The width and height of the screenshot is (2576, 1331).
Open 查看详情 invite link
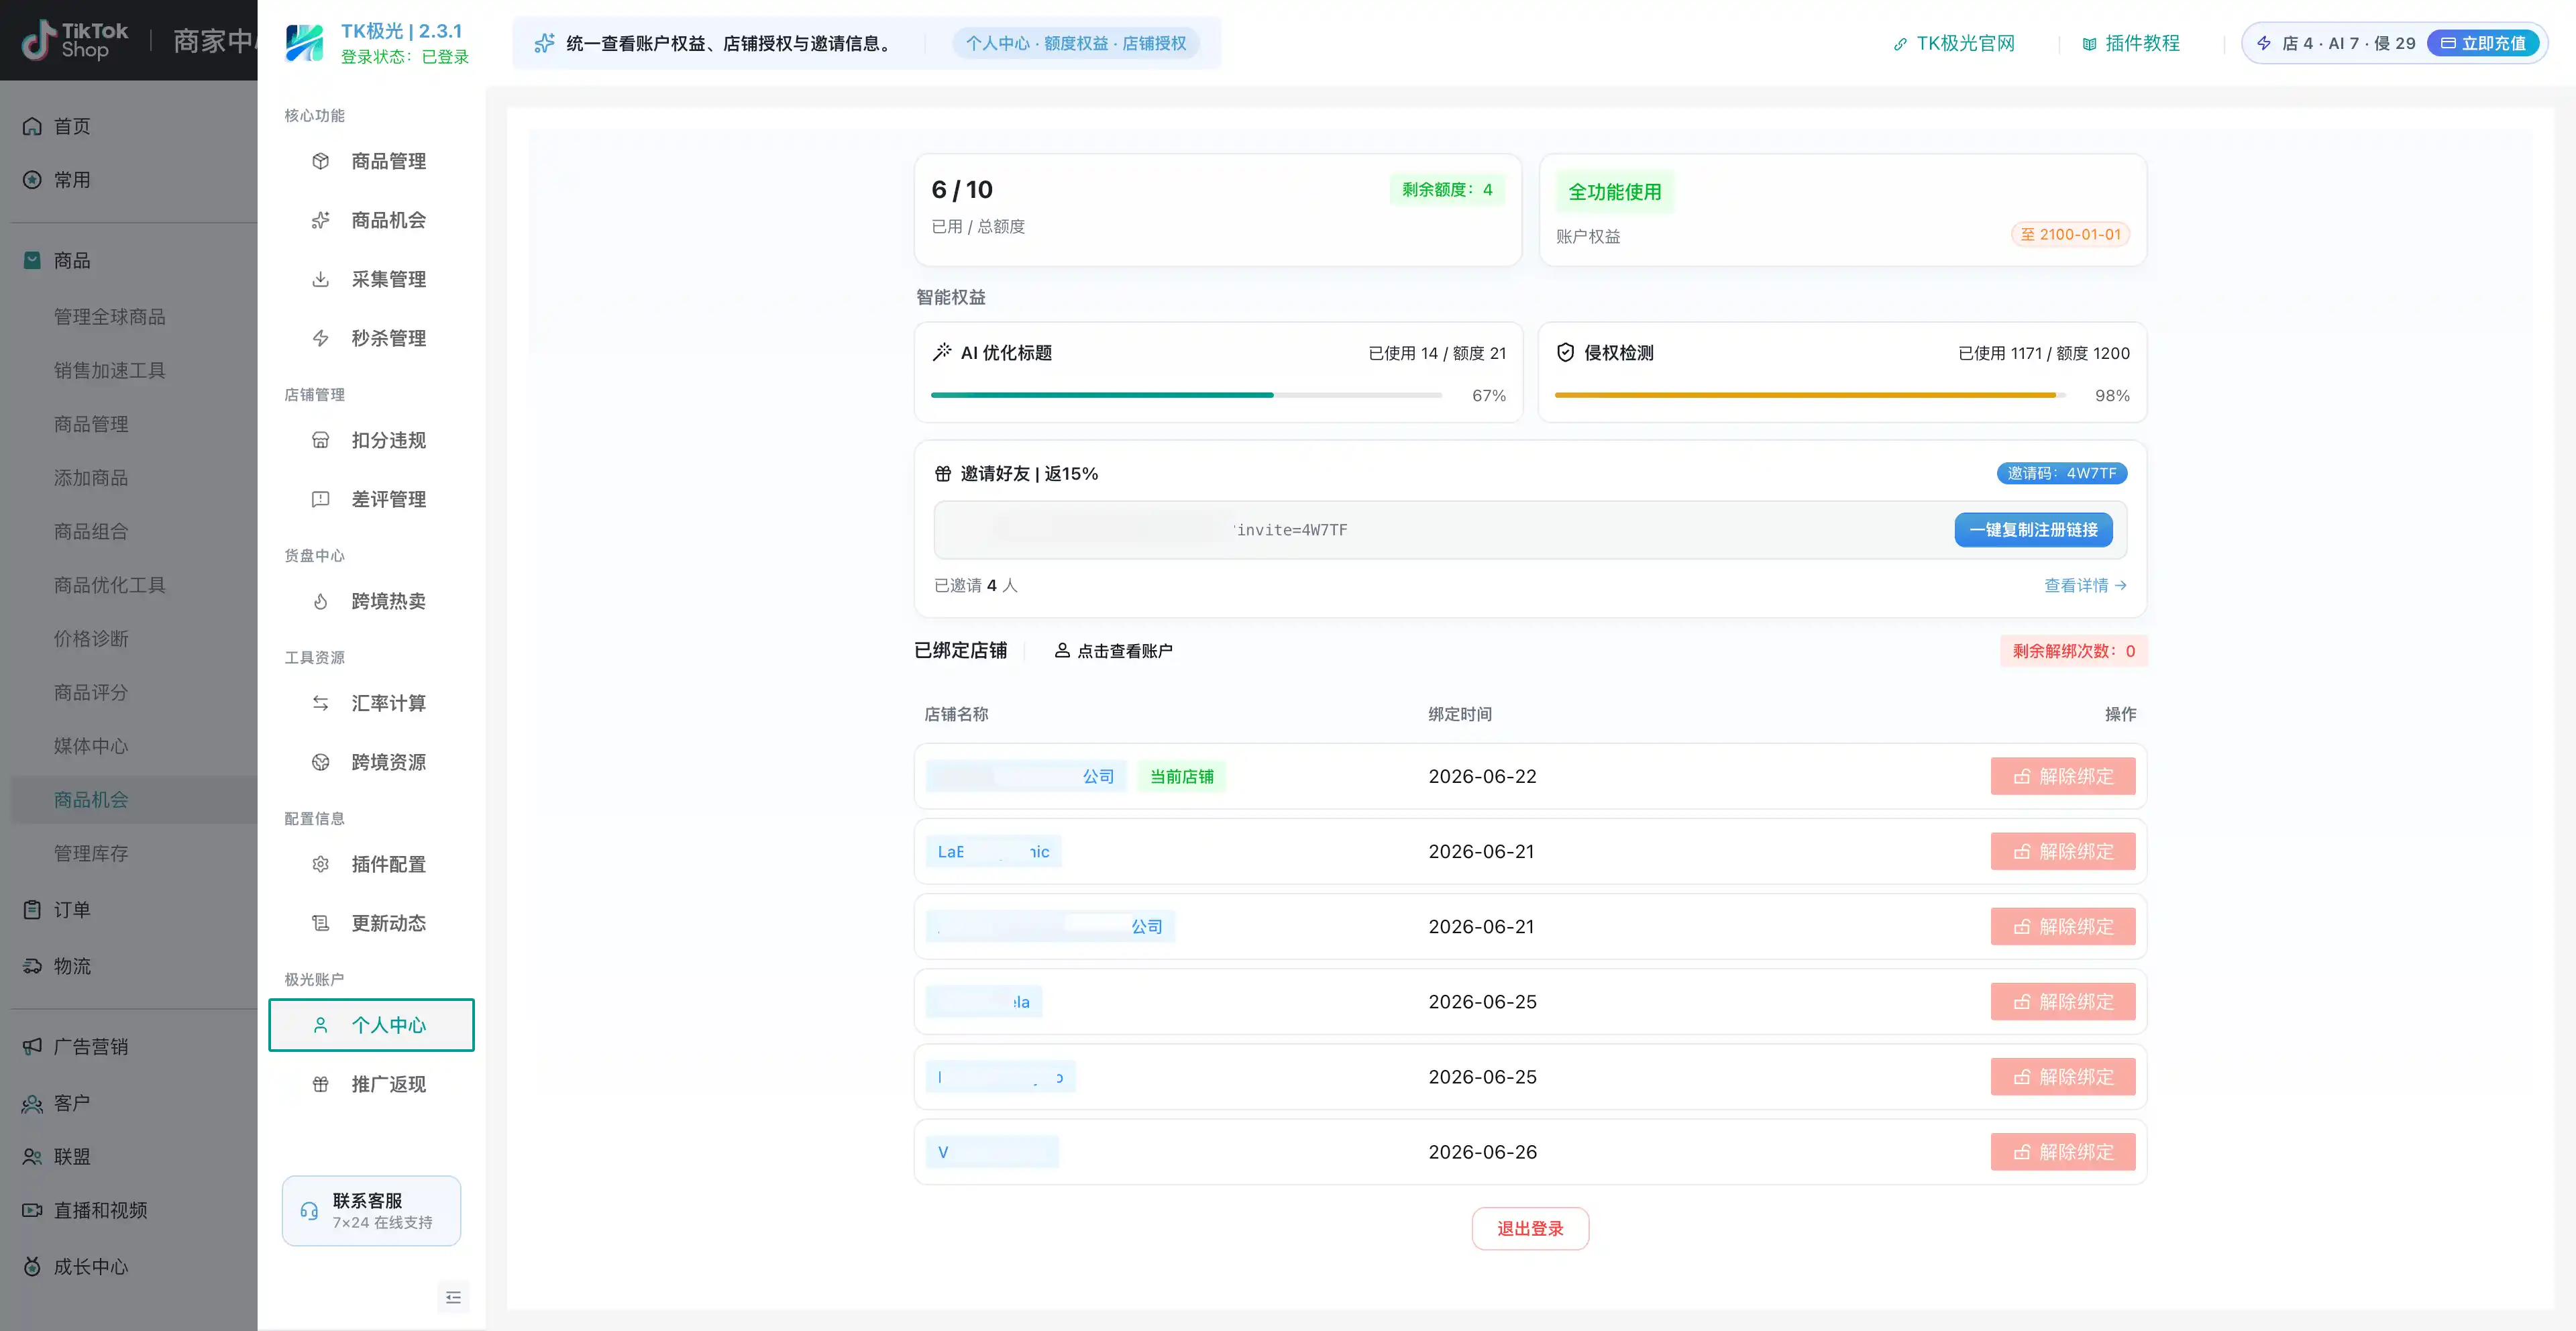coord(2085,585)
